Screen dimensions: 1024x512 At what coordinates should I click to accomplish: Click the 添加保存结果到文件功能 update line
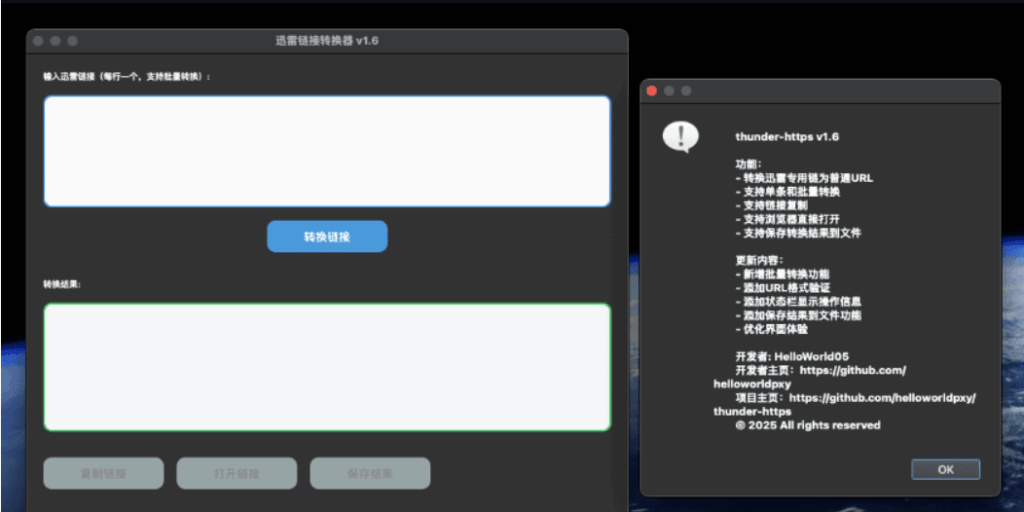coord(798,315)
